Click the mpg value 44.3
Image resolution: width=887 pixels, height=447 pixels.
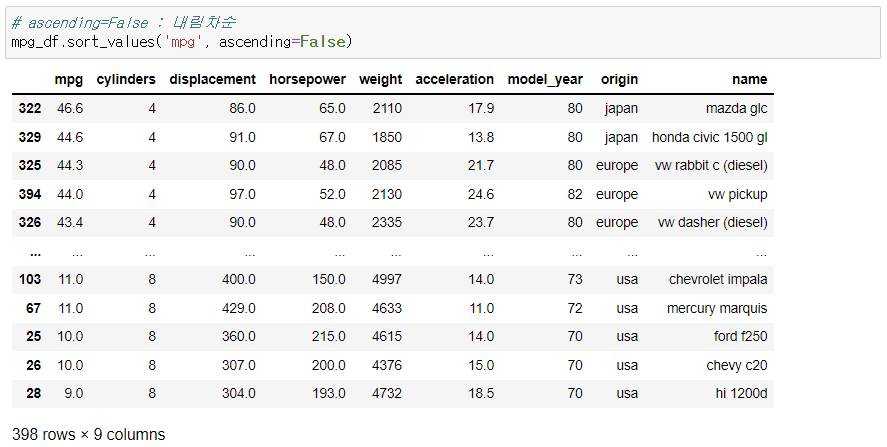coord(70,166)
